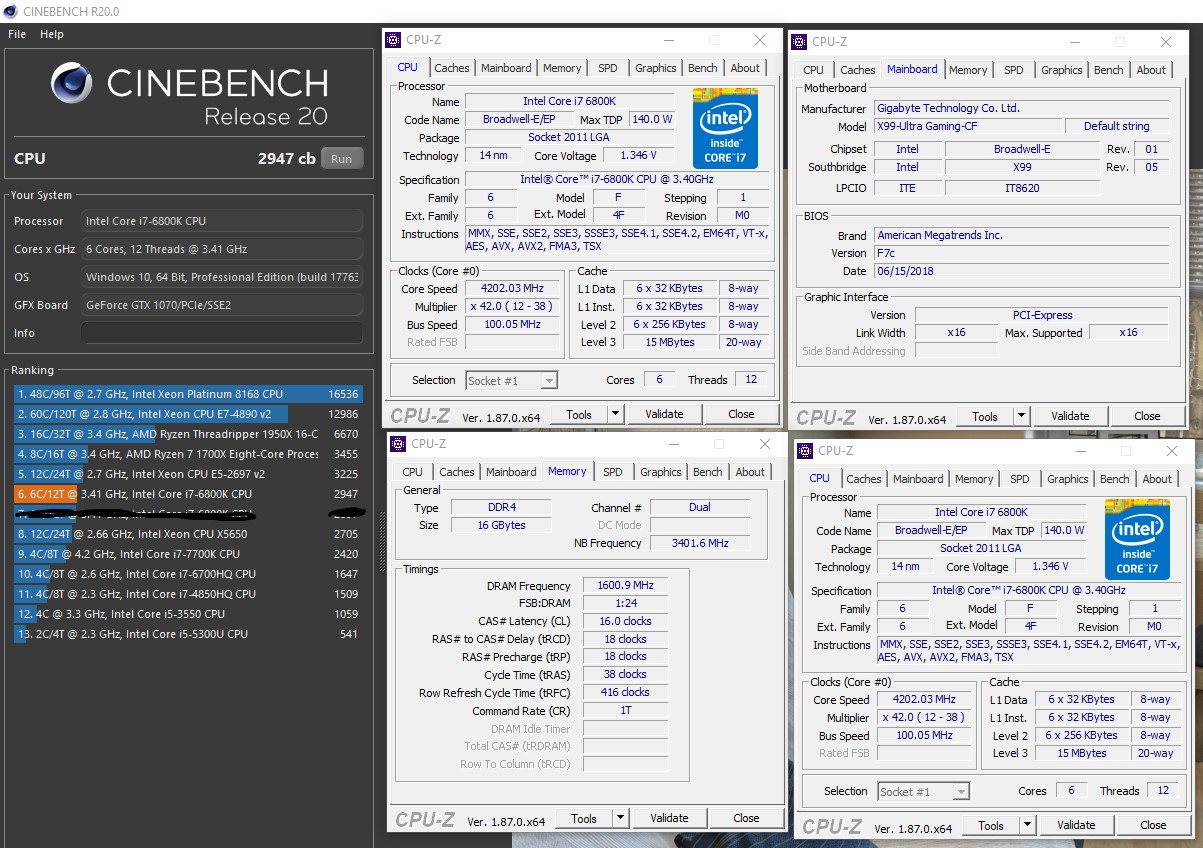This screenshot has width=1203, height=848.
Task: Open About tab in Mainboard CPU-Z window
Action: coord(1151,70)
